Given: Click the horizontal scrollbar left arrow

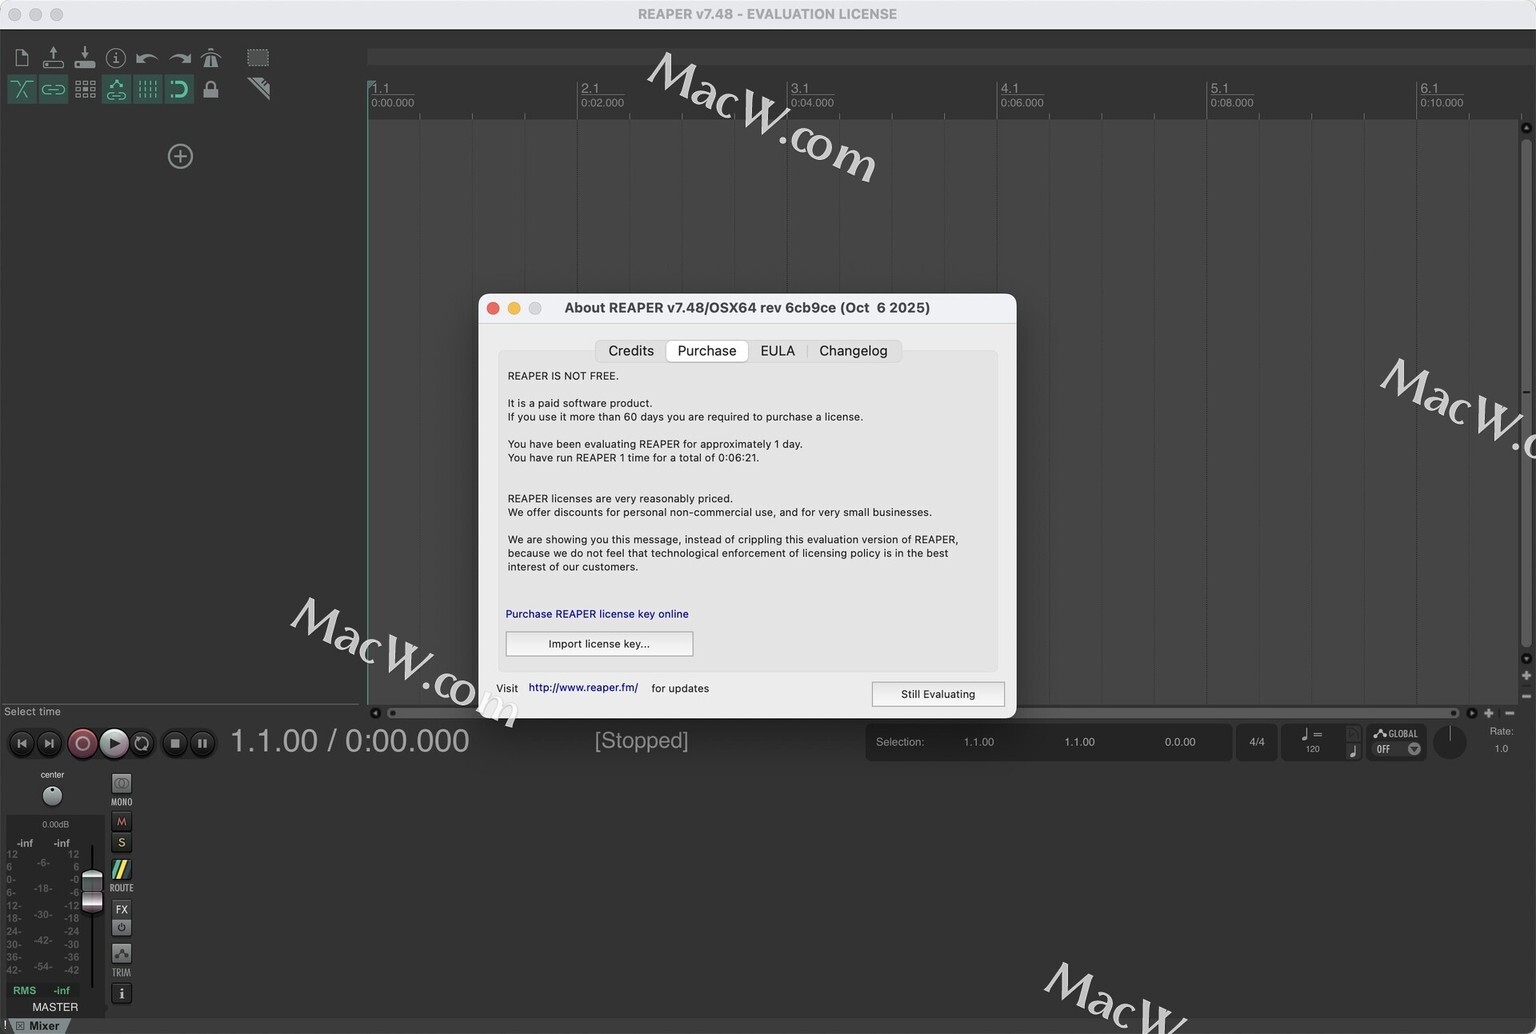Looking at the screenshot, I should (x=375, y=713).
